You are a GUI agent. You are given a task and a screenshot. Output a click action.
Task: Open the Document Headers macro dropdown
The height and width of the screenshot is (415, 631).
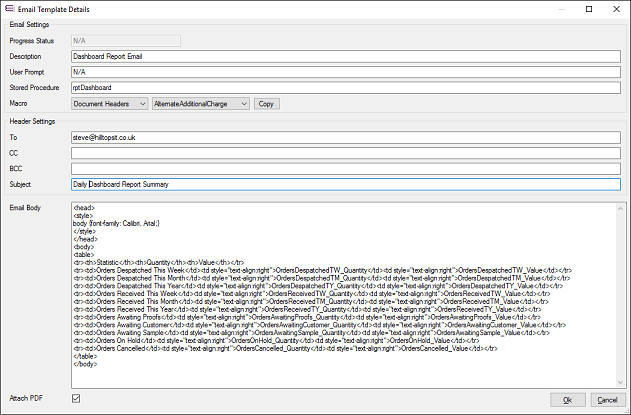pyautogui.click(x=109, y=103)
